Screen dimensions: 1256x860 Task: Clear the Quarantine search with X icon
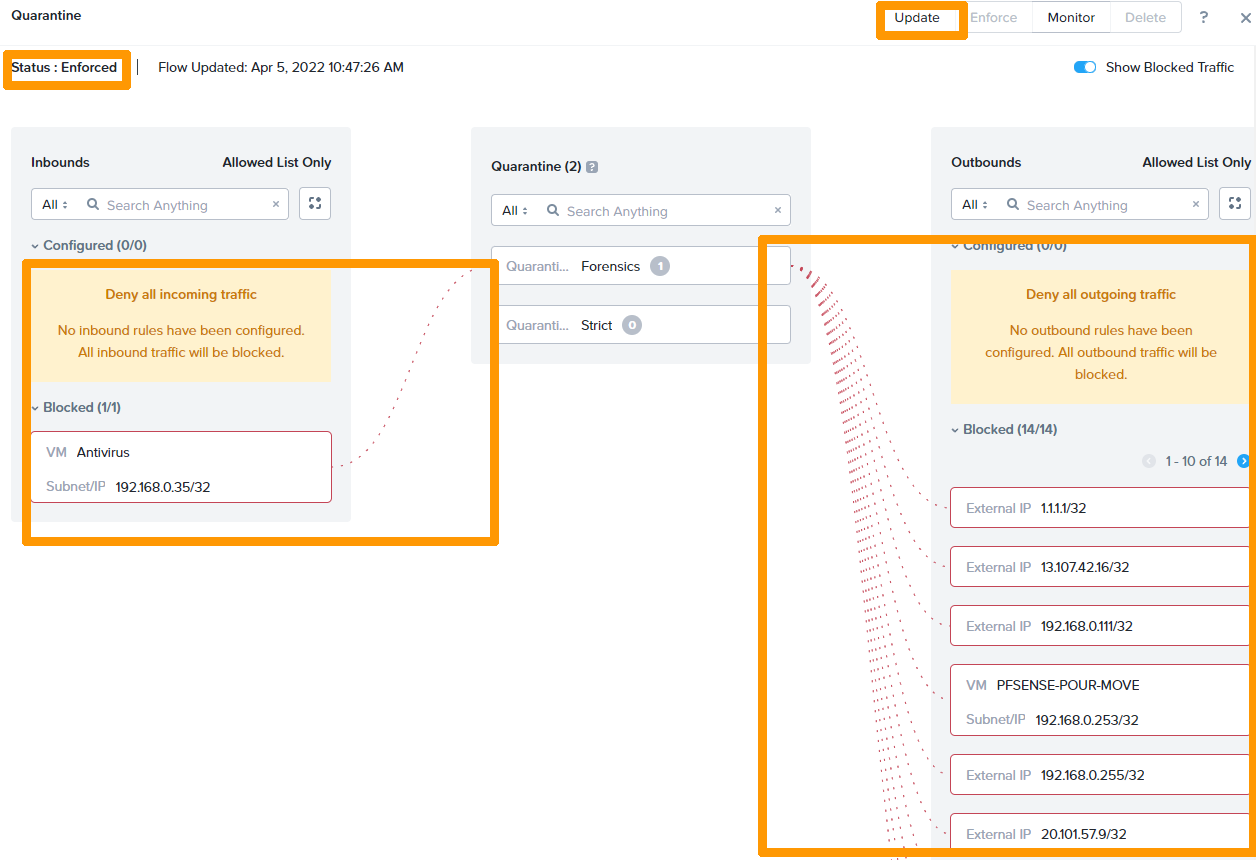pos(777,211)
